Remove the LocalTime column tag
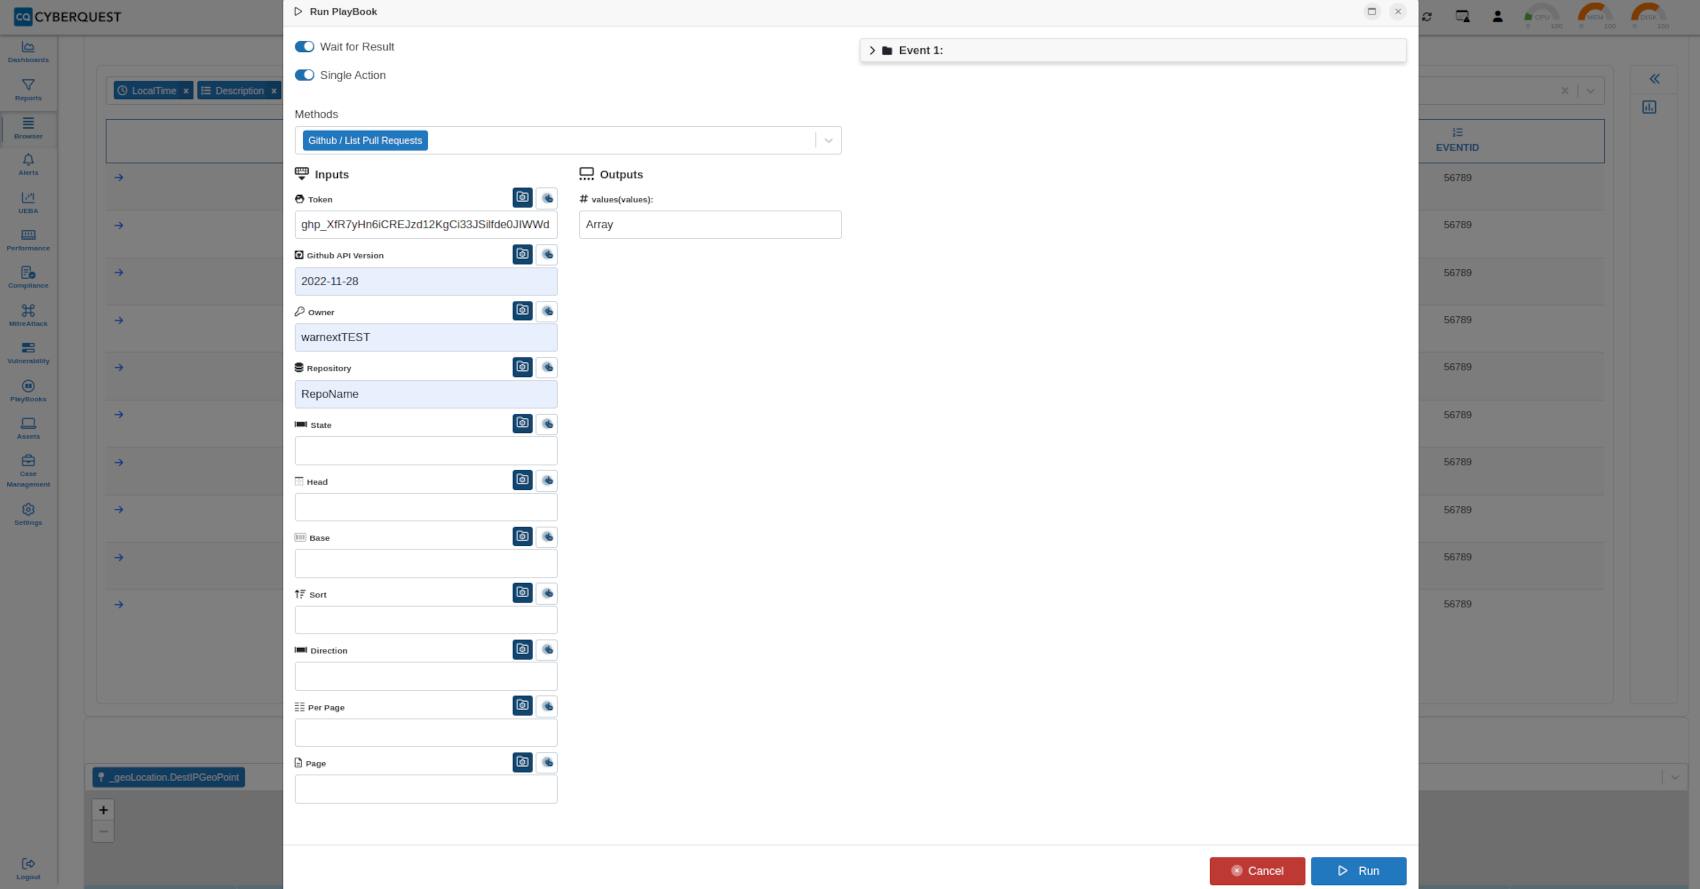1700x889 pixels. pyautogui.click(x=186, y=91)
